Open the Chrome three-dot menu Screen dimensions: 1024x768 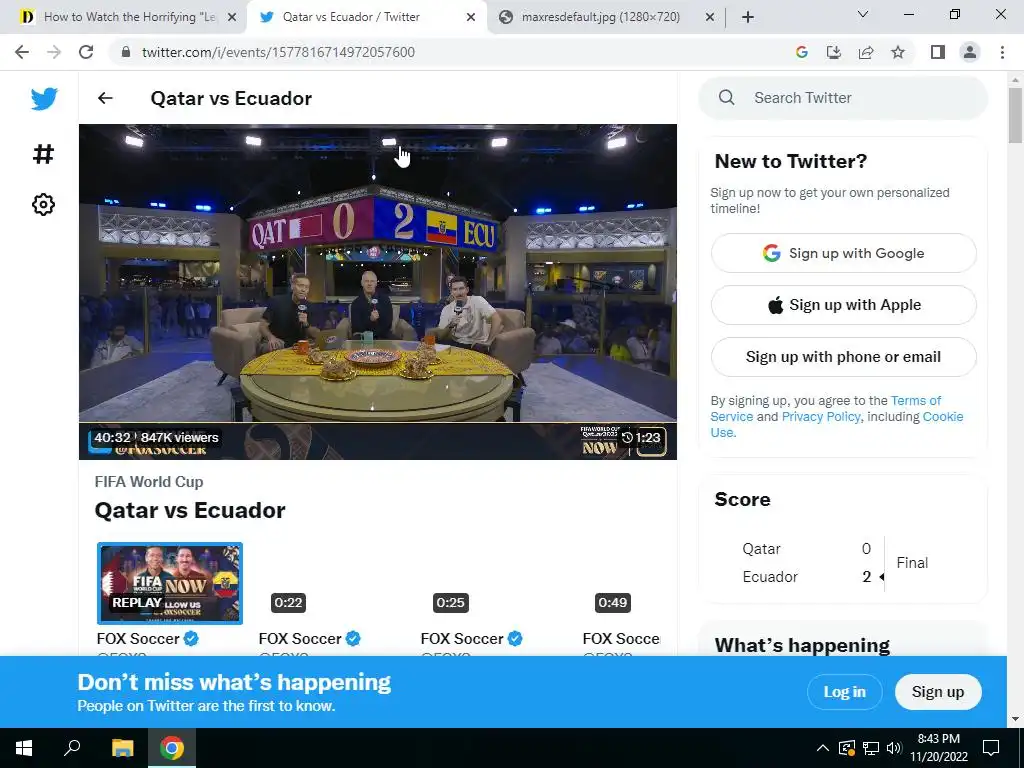(x=1002, y=52)
